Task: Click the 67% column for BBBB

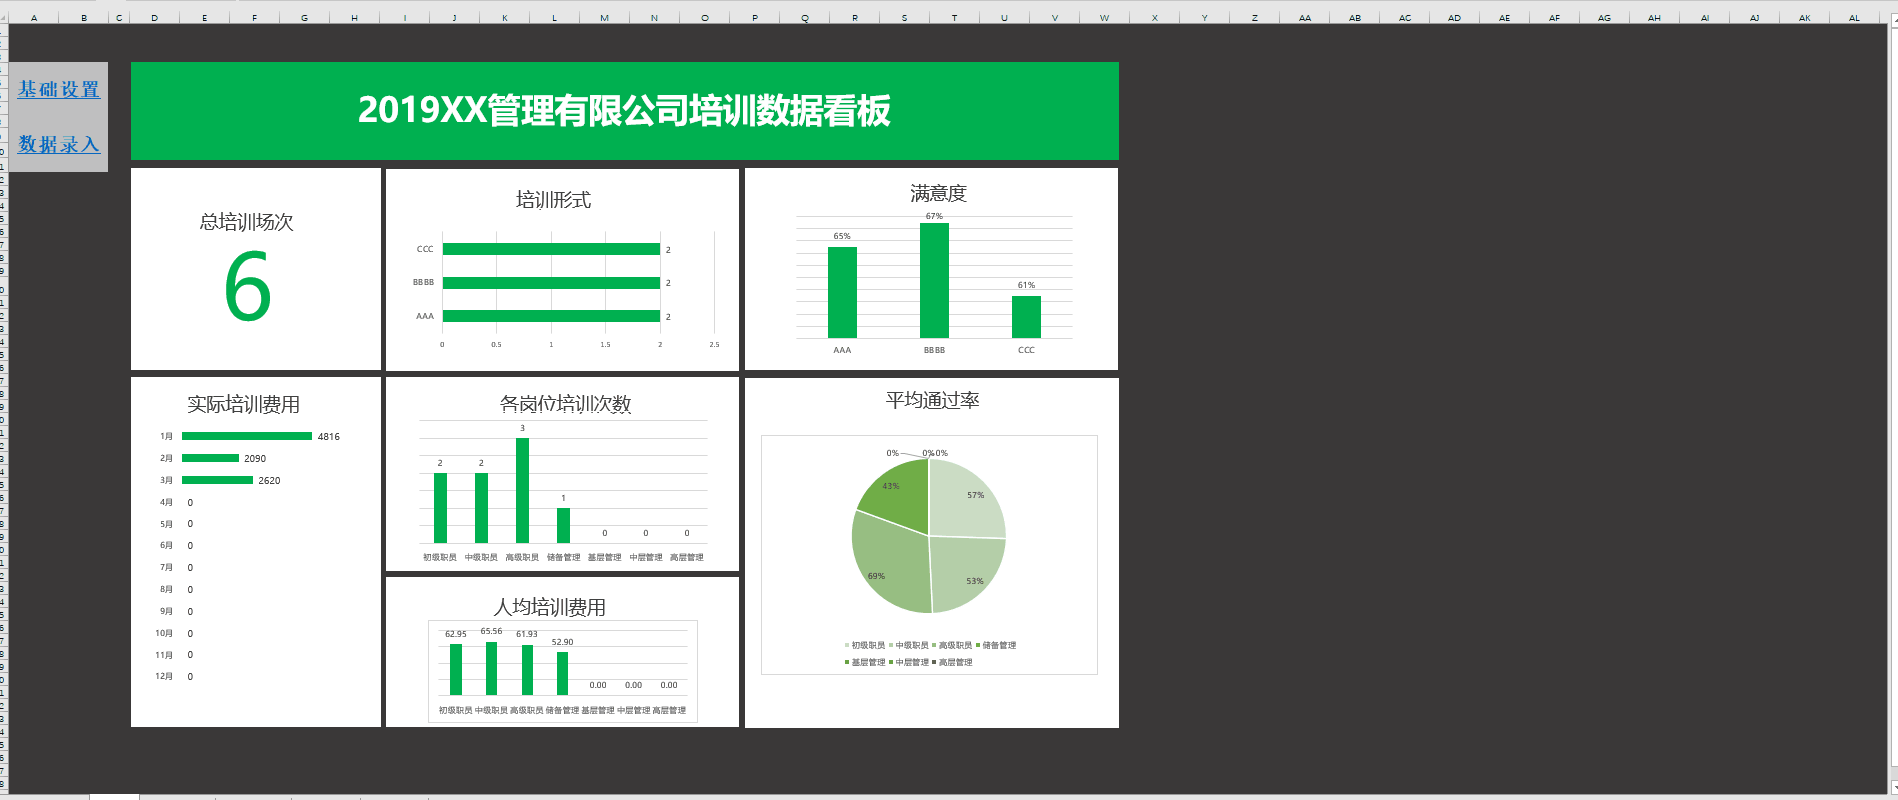Action: pyautogui.click(x=934, y=280)
